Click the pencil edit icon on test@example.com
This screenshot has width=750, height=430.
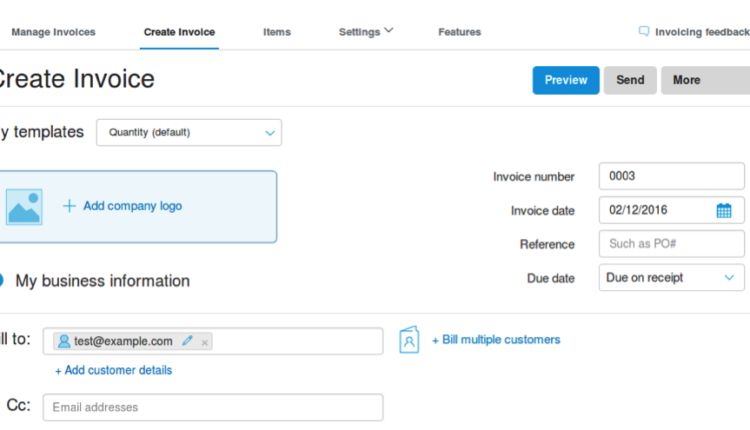tap(187, 341)
